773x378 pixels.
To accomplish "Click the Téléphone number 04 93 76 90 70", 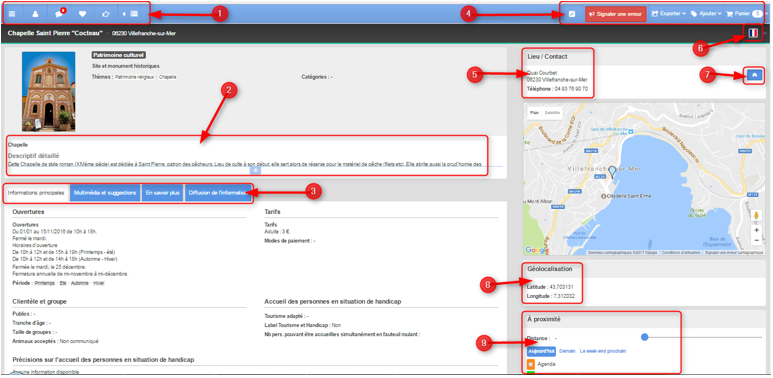I will (571, 89).
